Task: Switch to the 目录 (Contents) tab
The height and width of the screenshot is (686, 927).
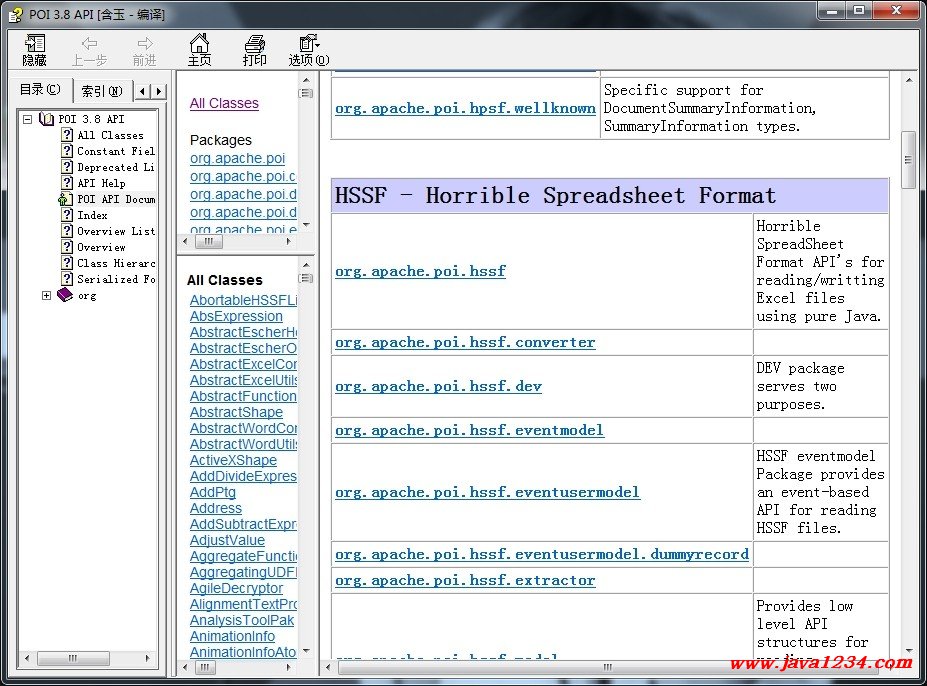Action: [40, 89]
